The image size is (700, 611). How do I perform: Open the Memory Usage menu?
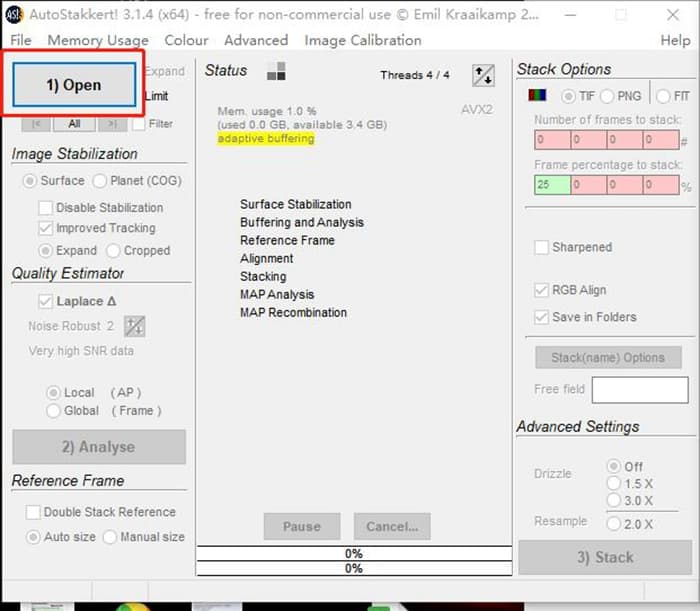point(98,40)
